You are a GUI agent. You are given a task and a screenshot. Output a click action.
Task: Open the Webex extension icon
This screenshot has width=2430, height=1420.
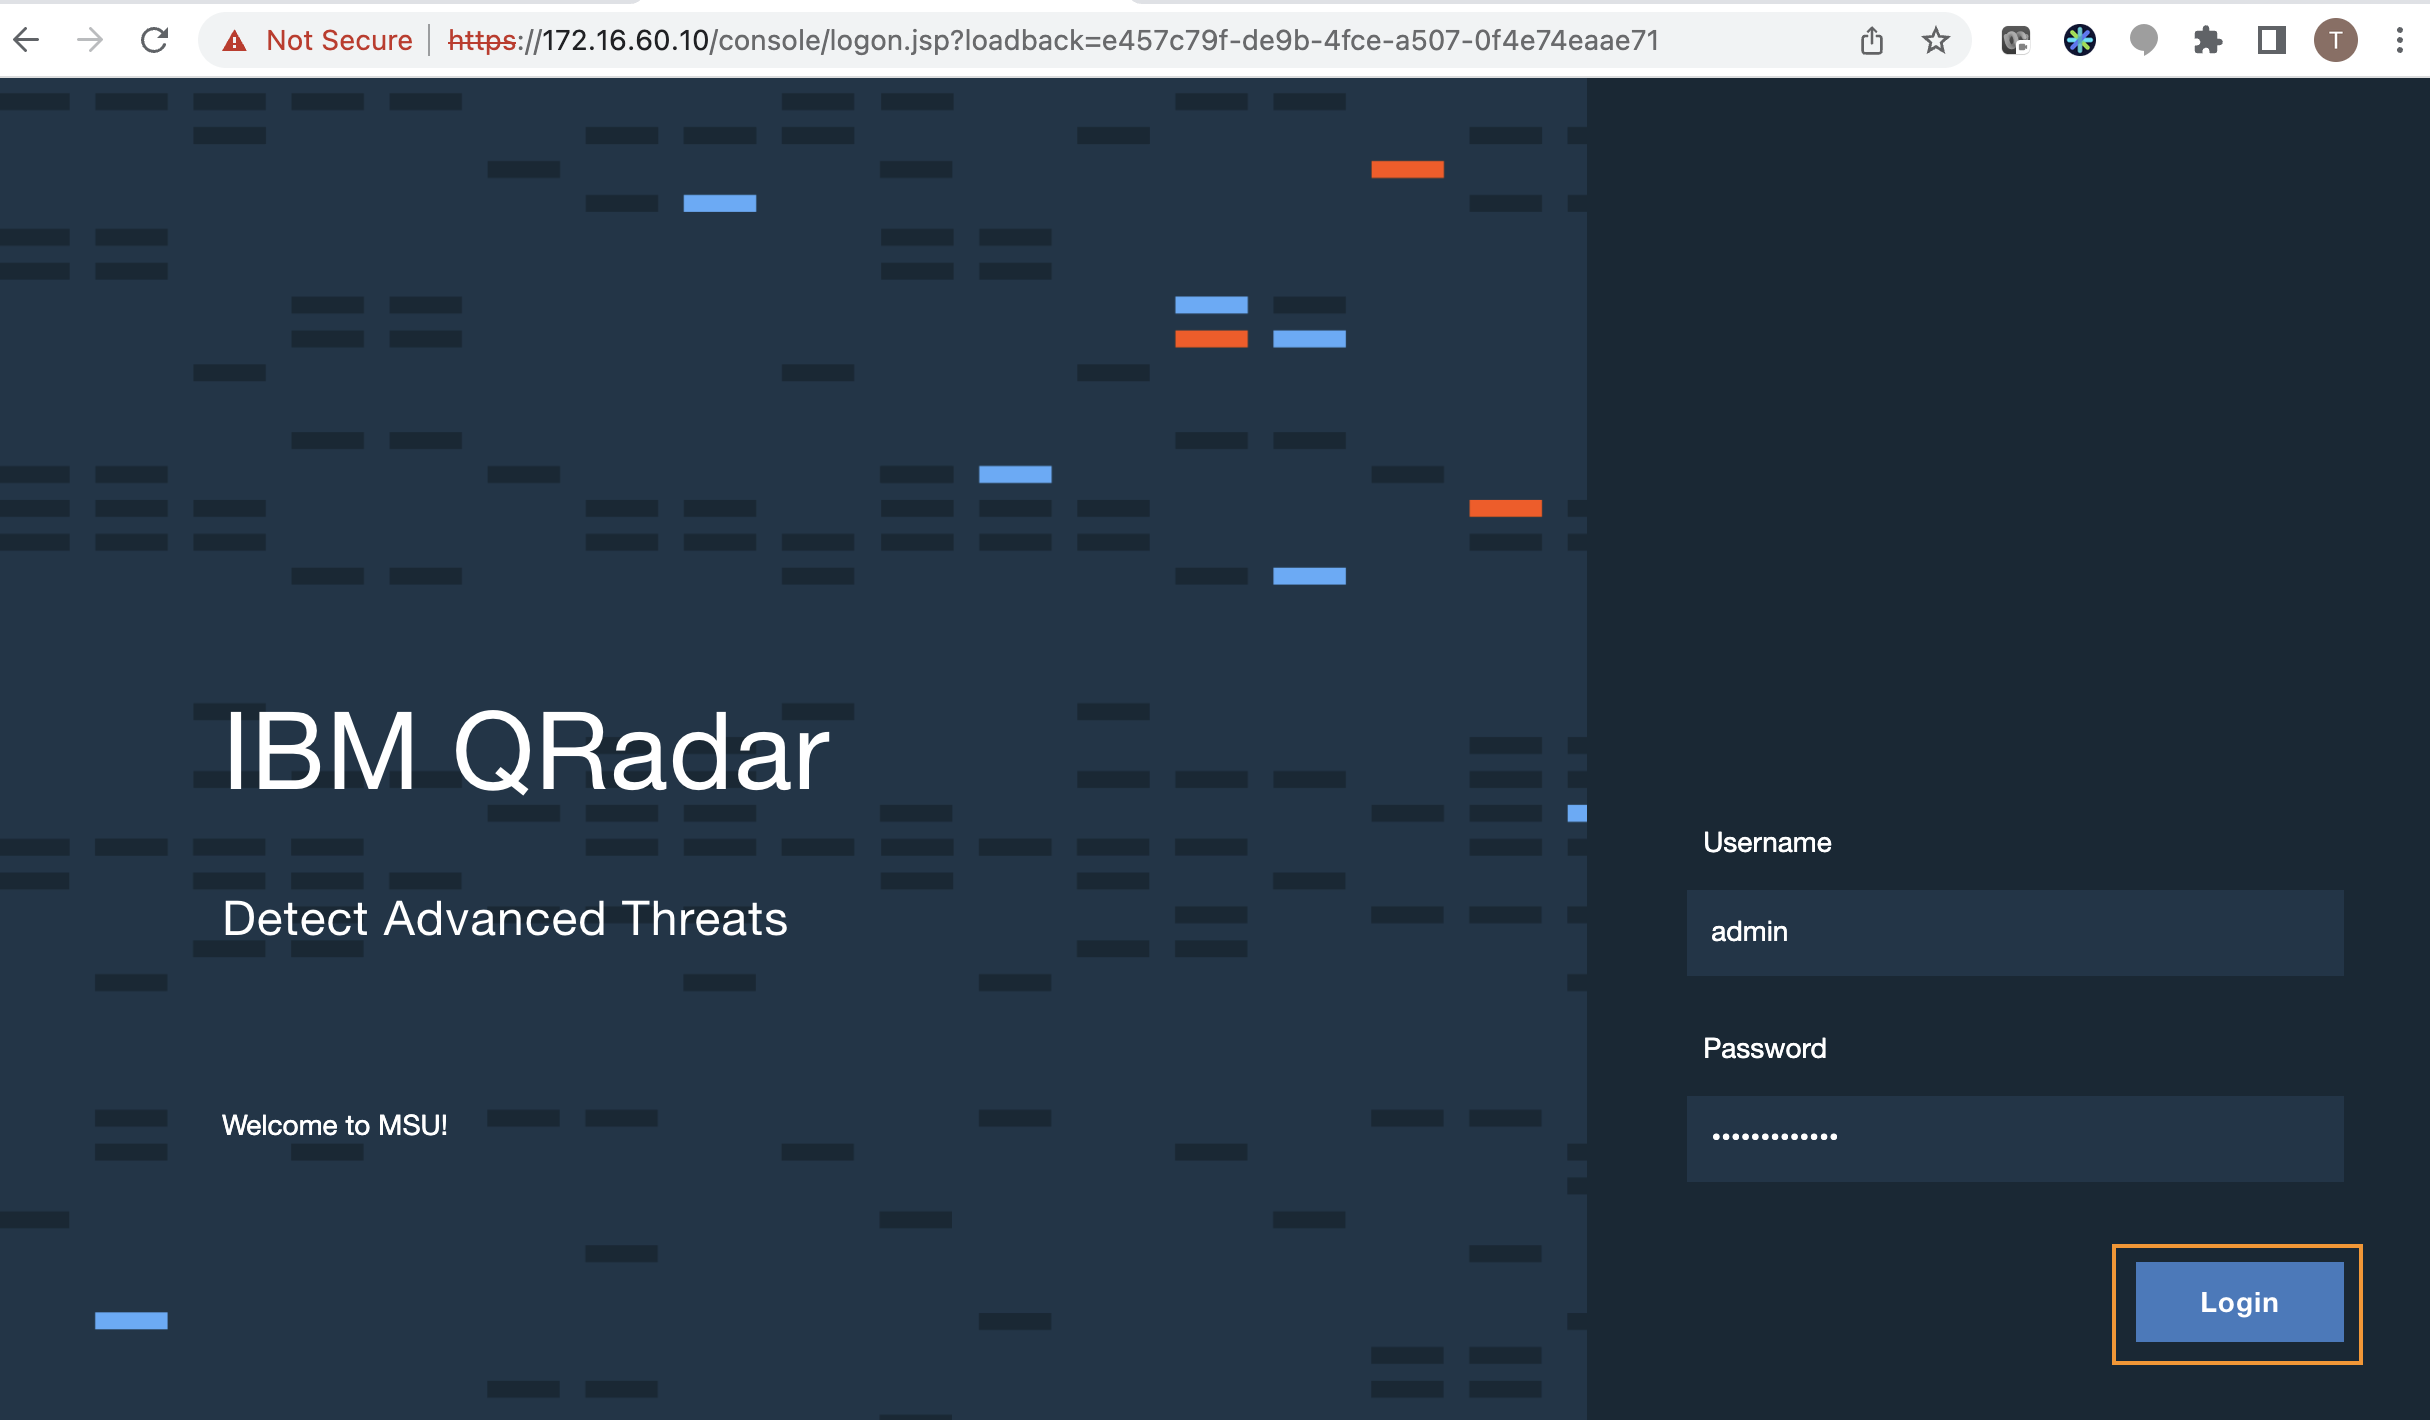pos(2015,41)
